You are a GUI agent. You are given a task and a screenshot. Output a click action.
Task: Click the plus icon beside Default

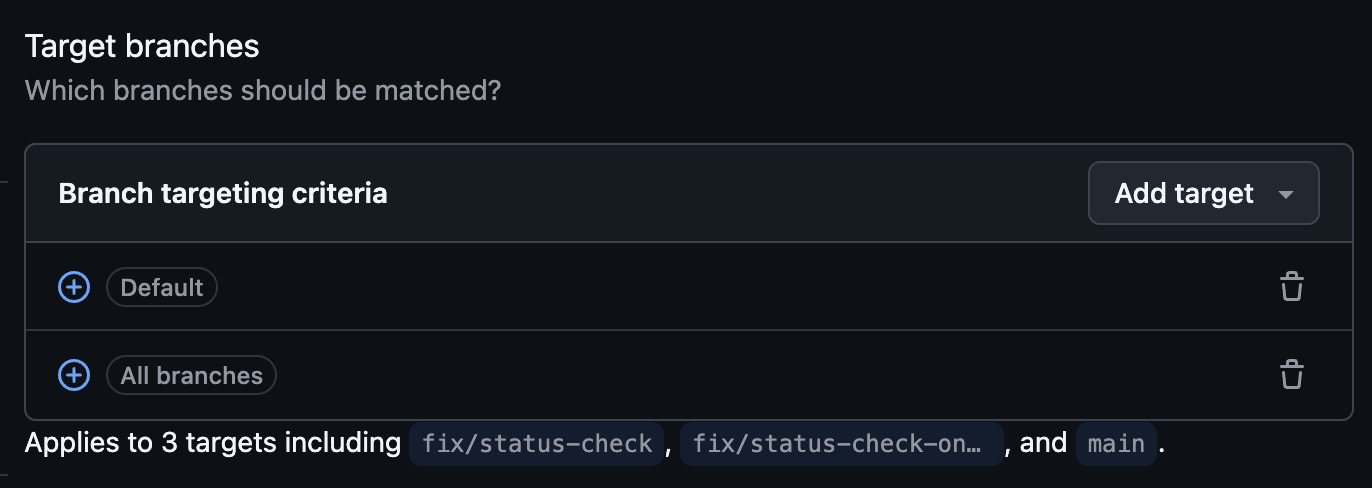(x=74, y=287)
